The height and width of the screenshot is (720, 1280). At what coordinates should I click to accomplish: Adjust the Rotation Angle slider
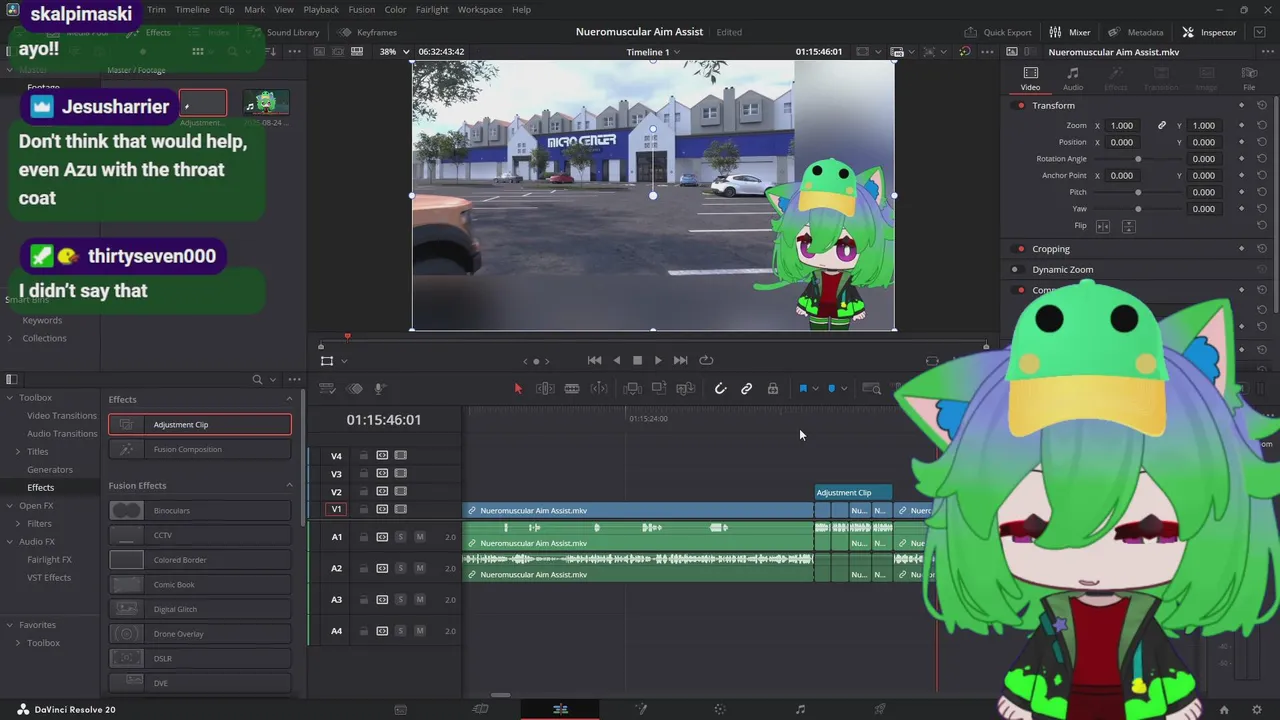point(1138,159)
